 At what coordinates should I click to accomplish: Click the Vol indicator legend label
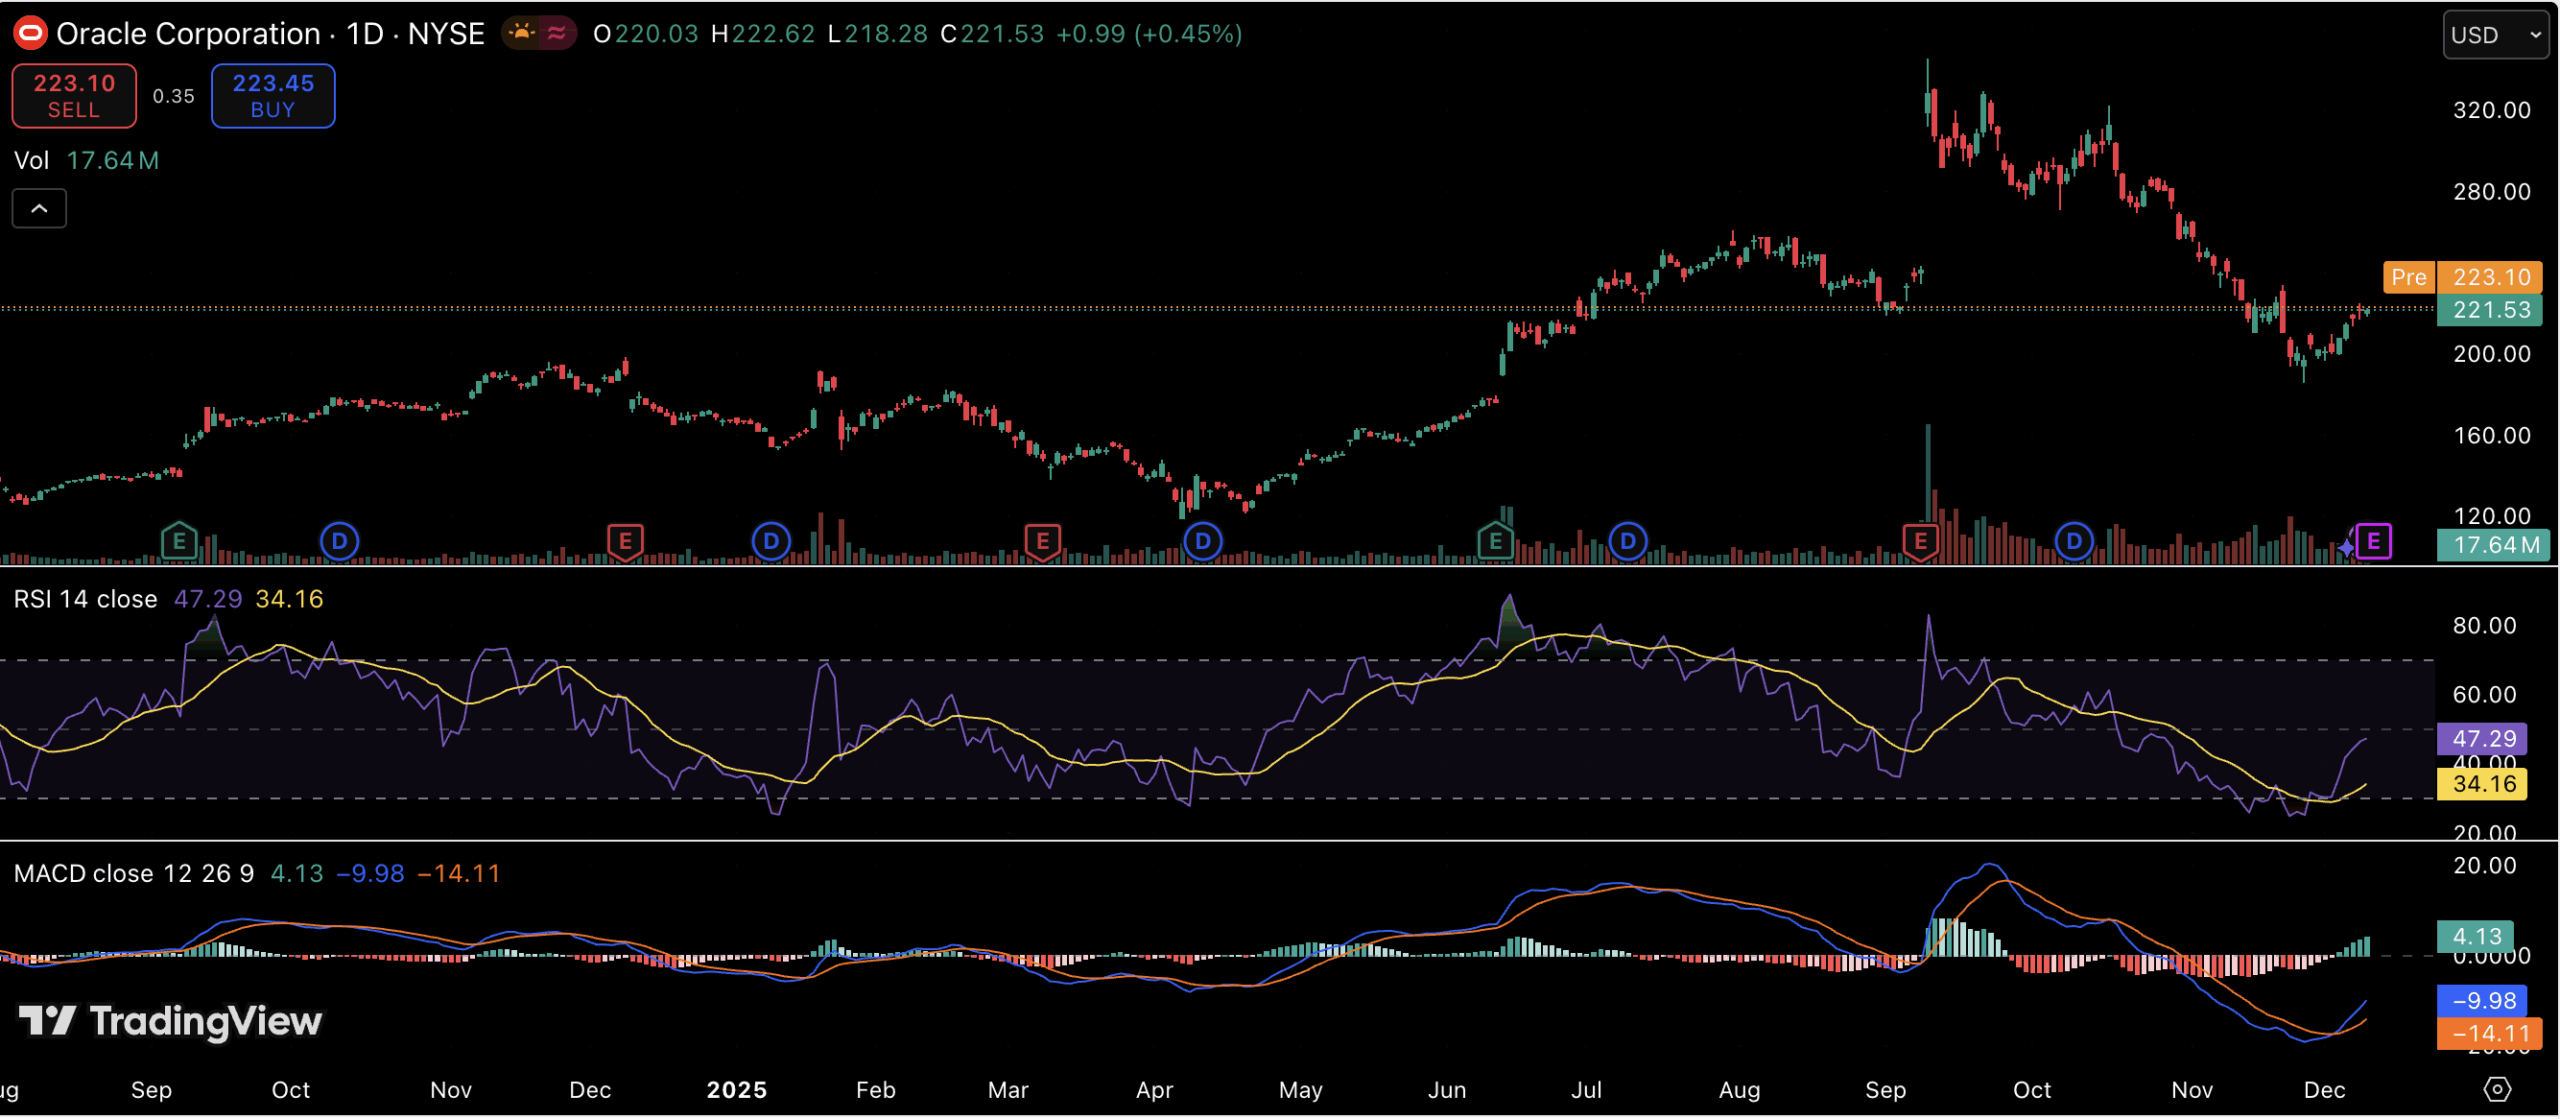pyautogui.click(x=31, y=161)
